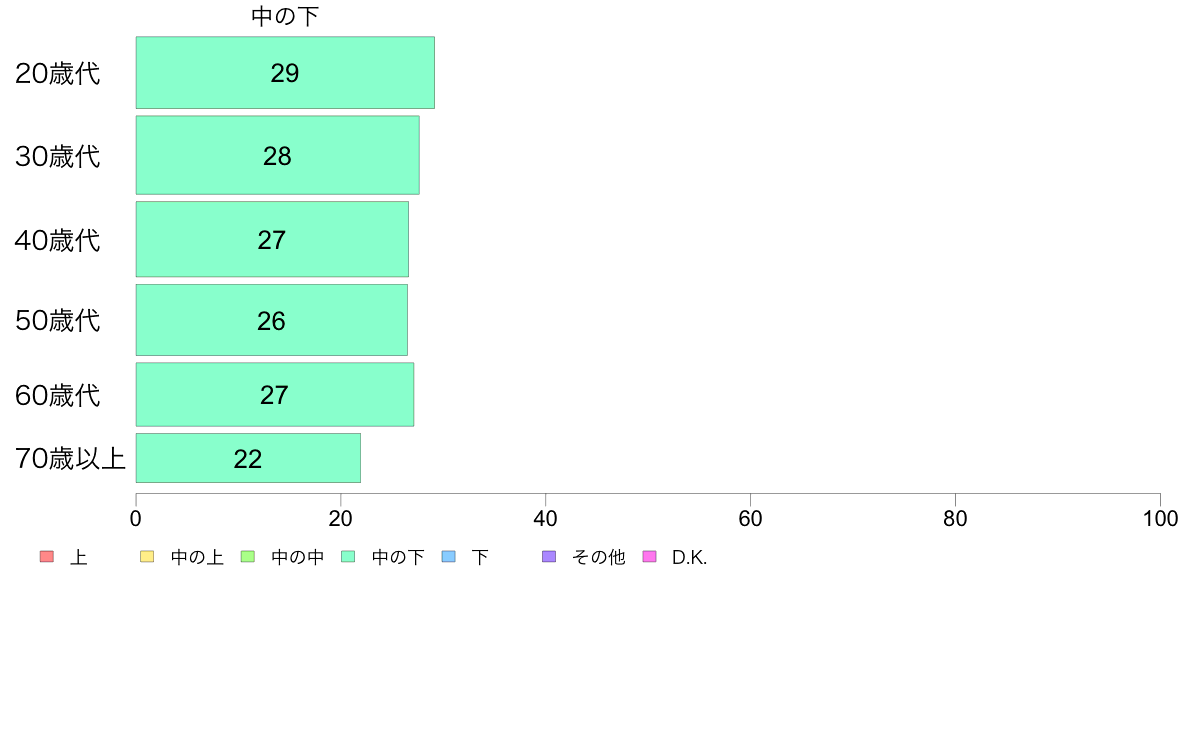Select the 60歳代 bar with value 27
This screenshot has height=736, width=1188.
click(274, 395)
